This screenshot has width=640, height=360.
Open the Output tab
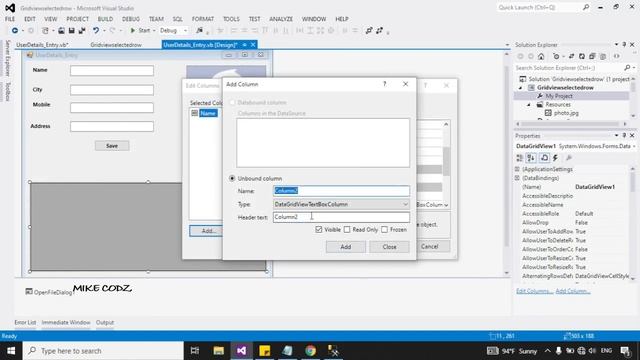click(105, 322)
